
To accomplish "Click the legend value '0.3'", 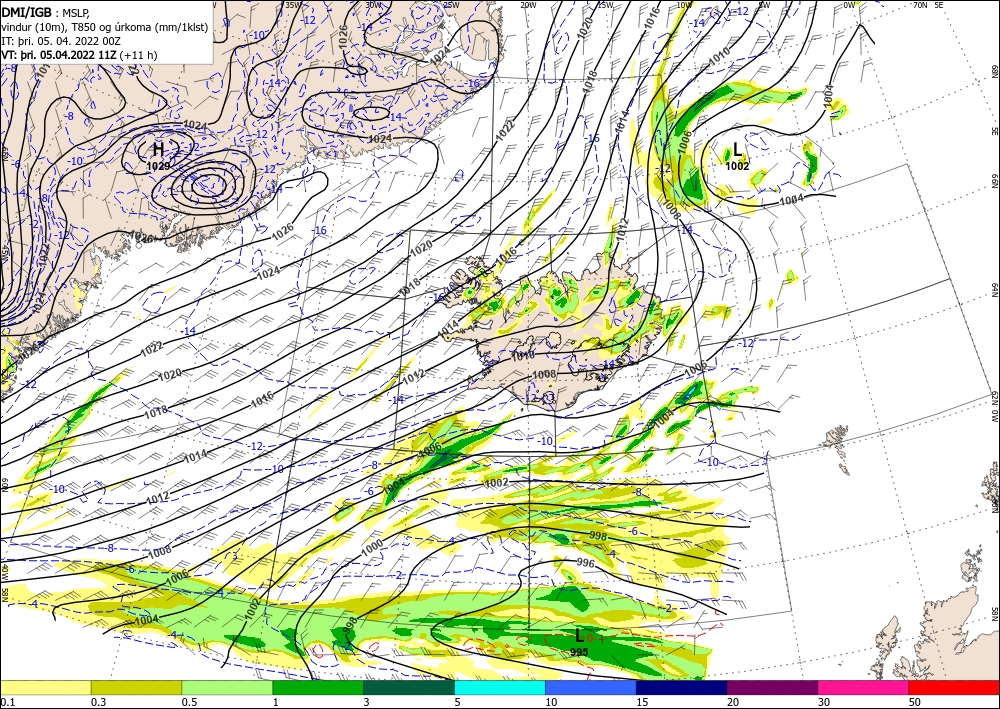I will coord(98,702).
